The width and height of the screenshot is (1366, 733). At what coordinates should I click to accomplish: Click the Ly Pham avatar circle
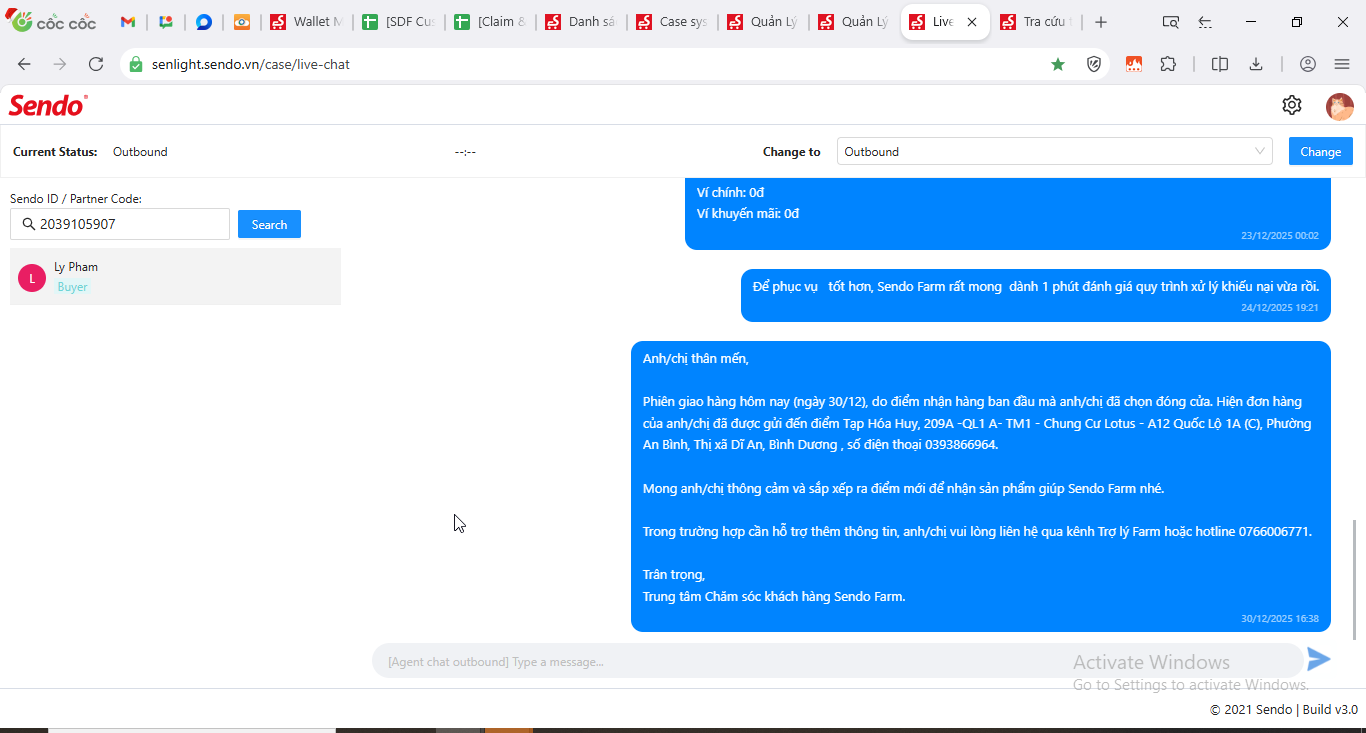(x=32, y=278)
